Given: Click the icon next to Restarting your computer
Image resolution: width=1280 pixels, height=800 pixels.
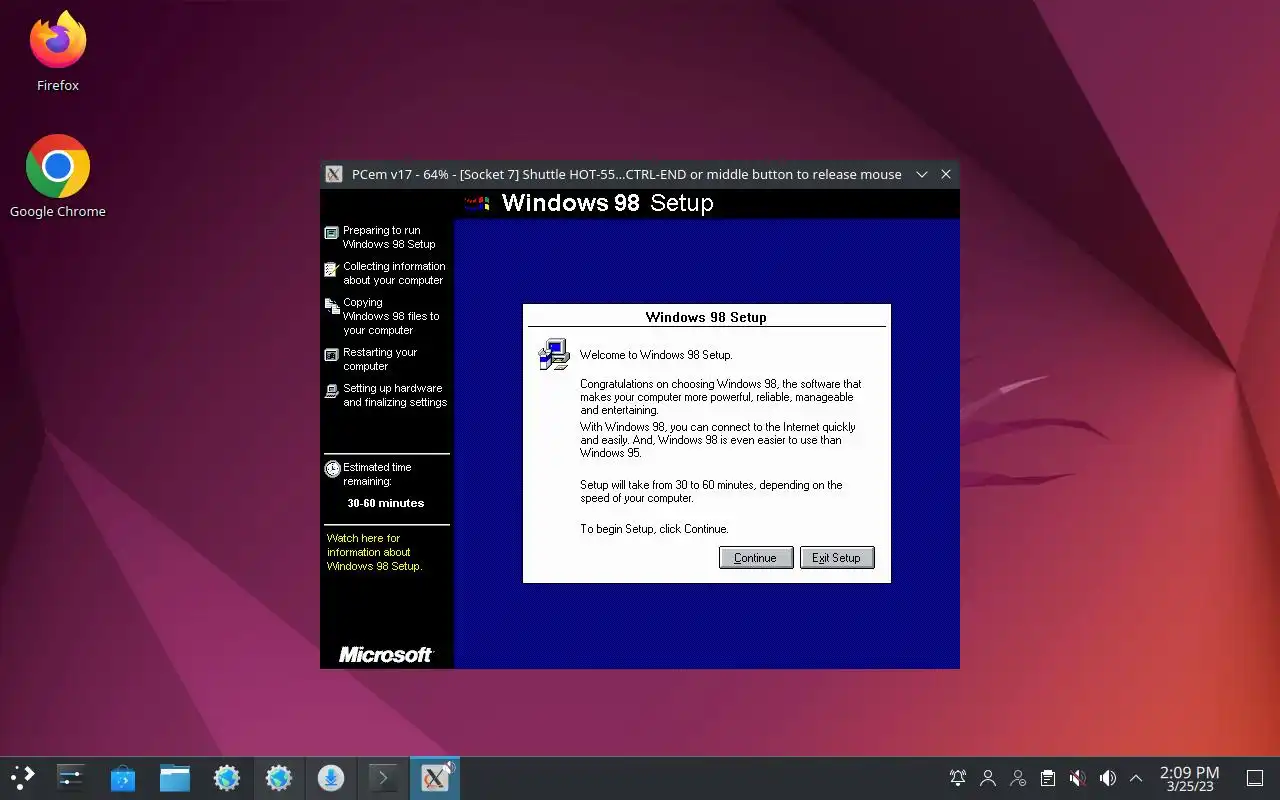Looking at the screenshot, I should point(332,355).
